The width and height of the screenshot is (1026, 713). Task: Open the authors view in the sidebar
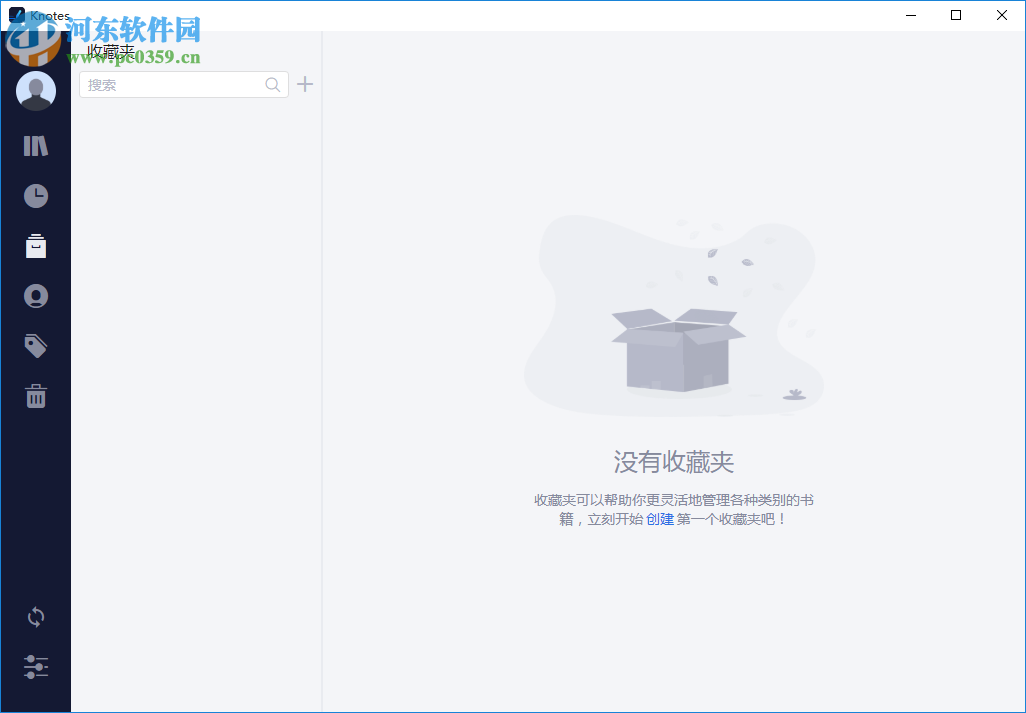point(36,296)
